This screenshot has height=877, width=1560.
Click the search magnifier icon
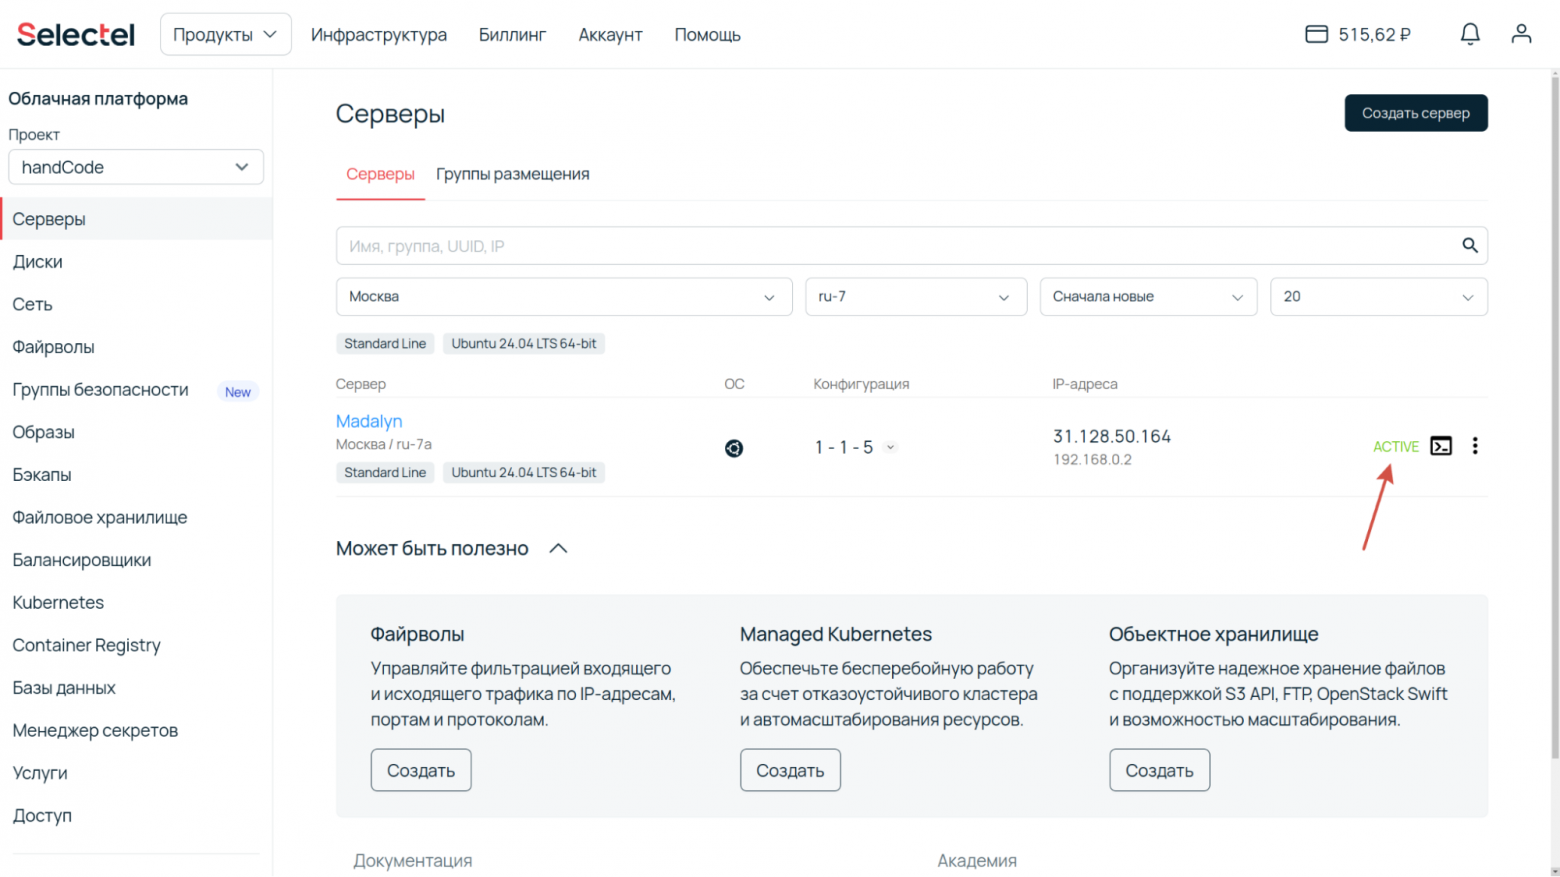pyautogui.click(x=1469, y=246)
